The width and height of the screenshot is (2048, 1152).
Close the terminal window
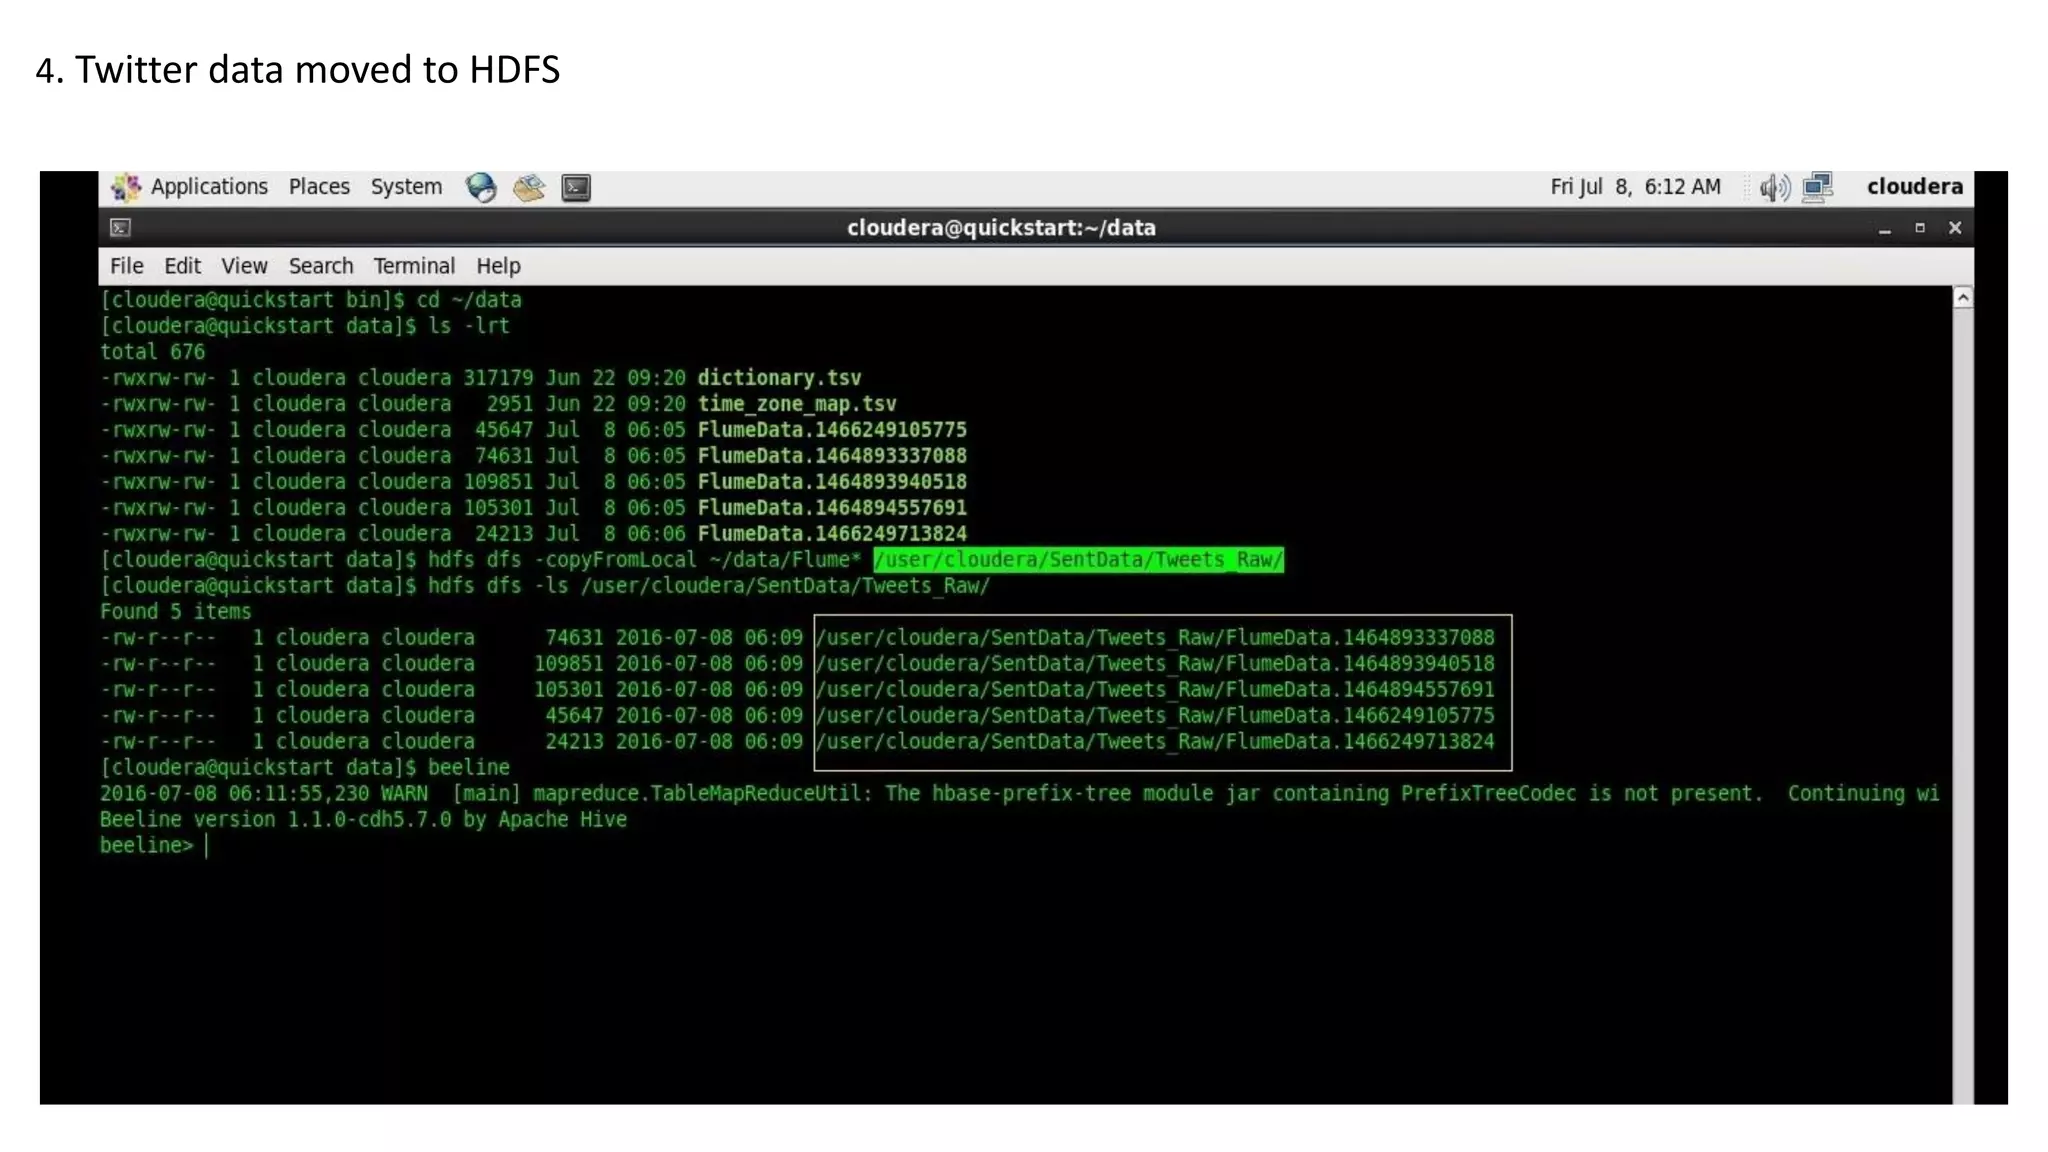point(1955,228)
